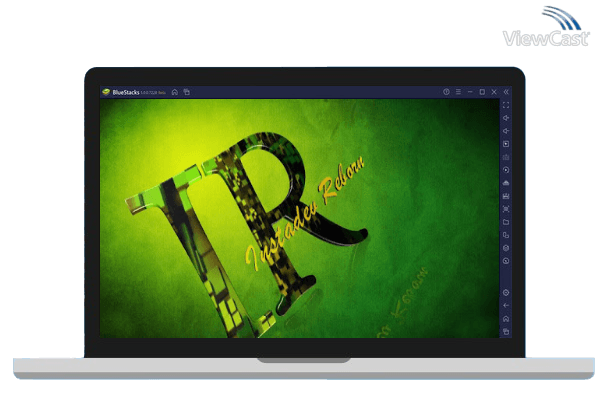Click the back arrow in side toolbar
This screenshot has width=602, height=414.
[x=506, y=306]
